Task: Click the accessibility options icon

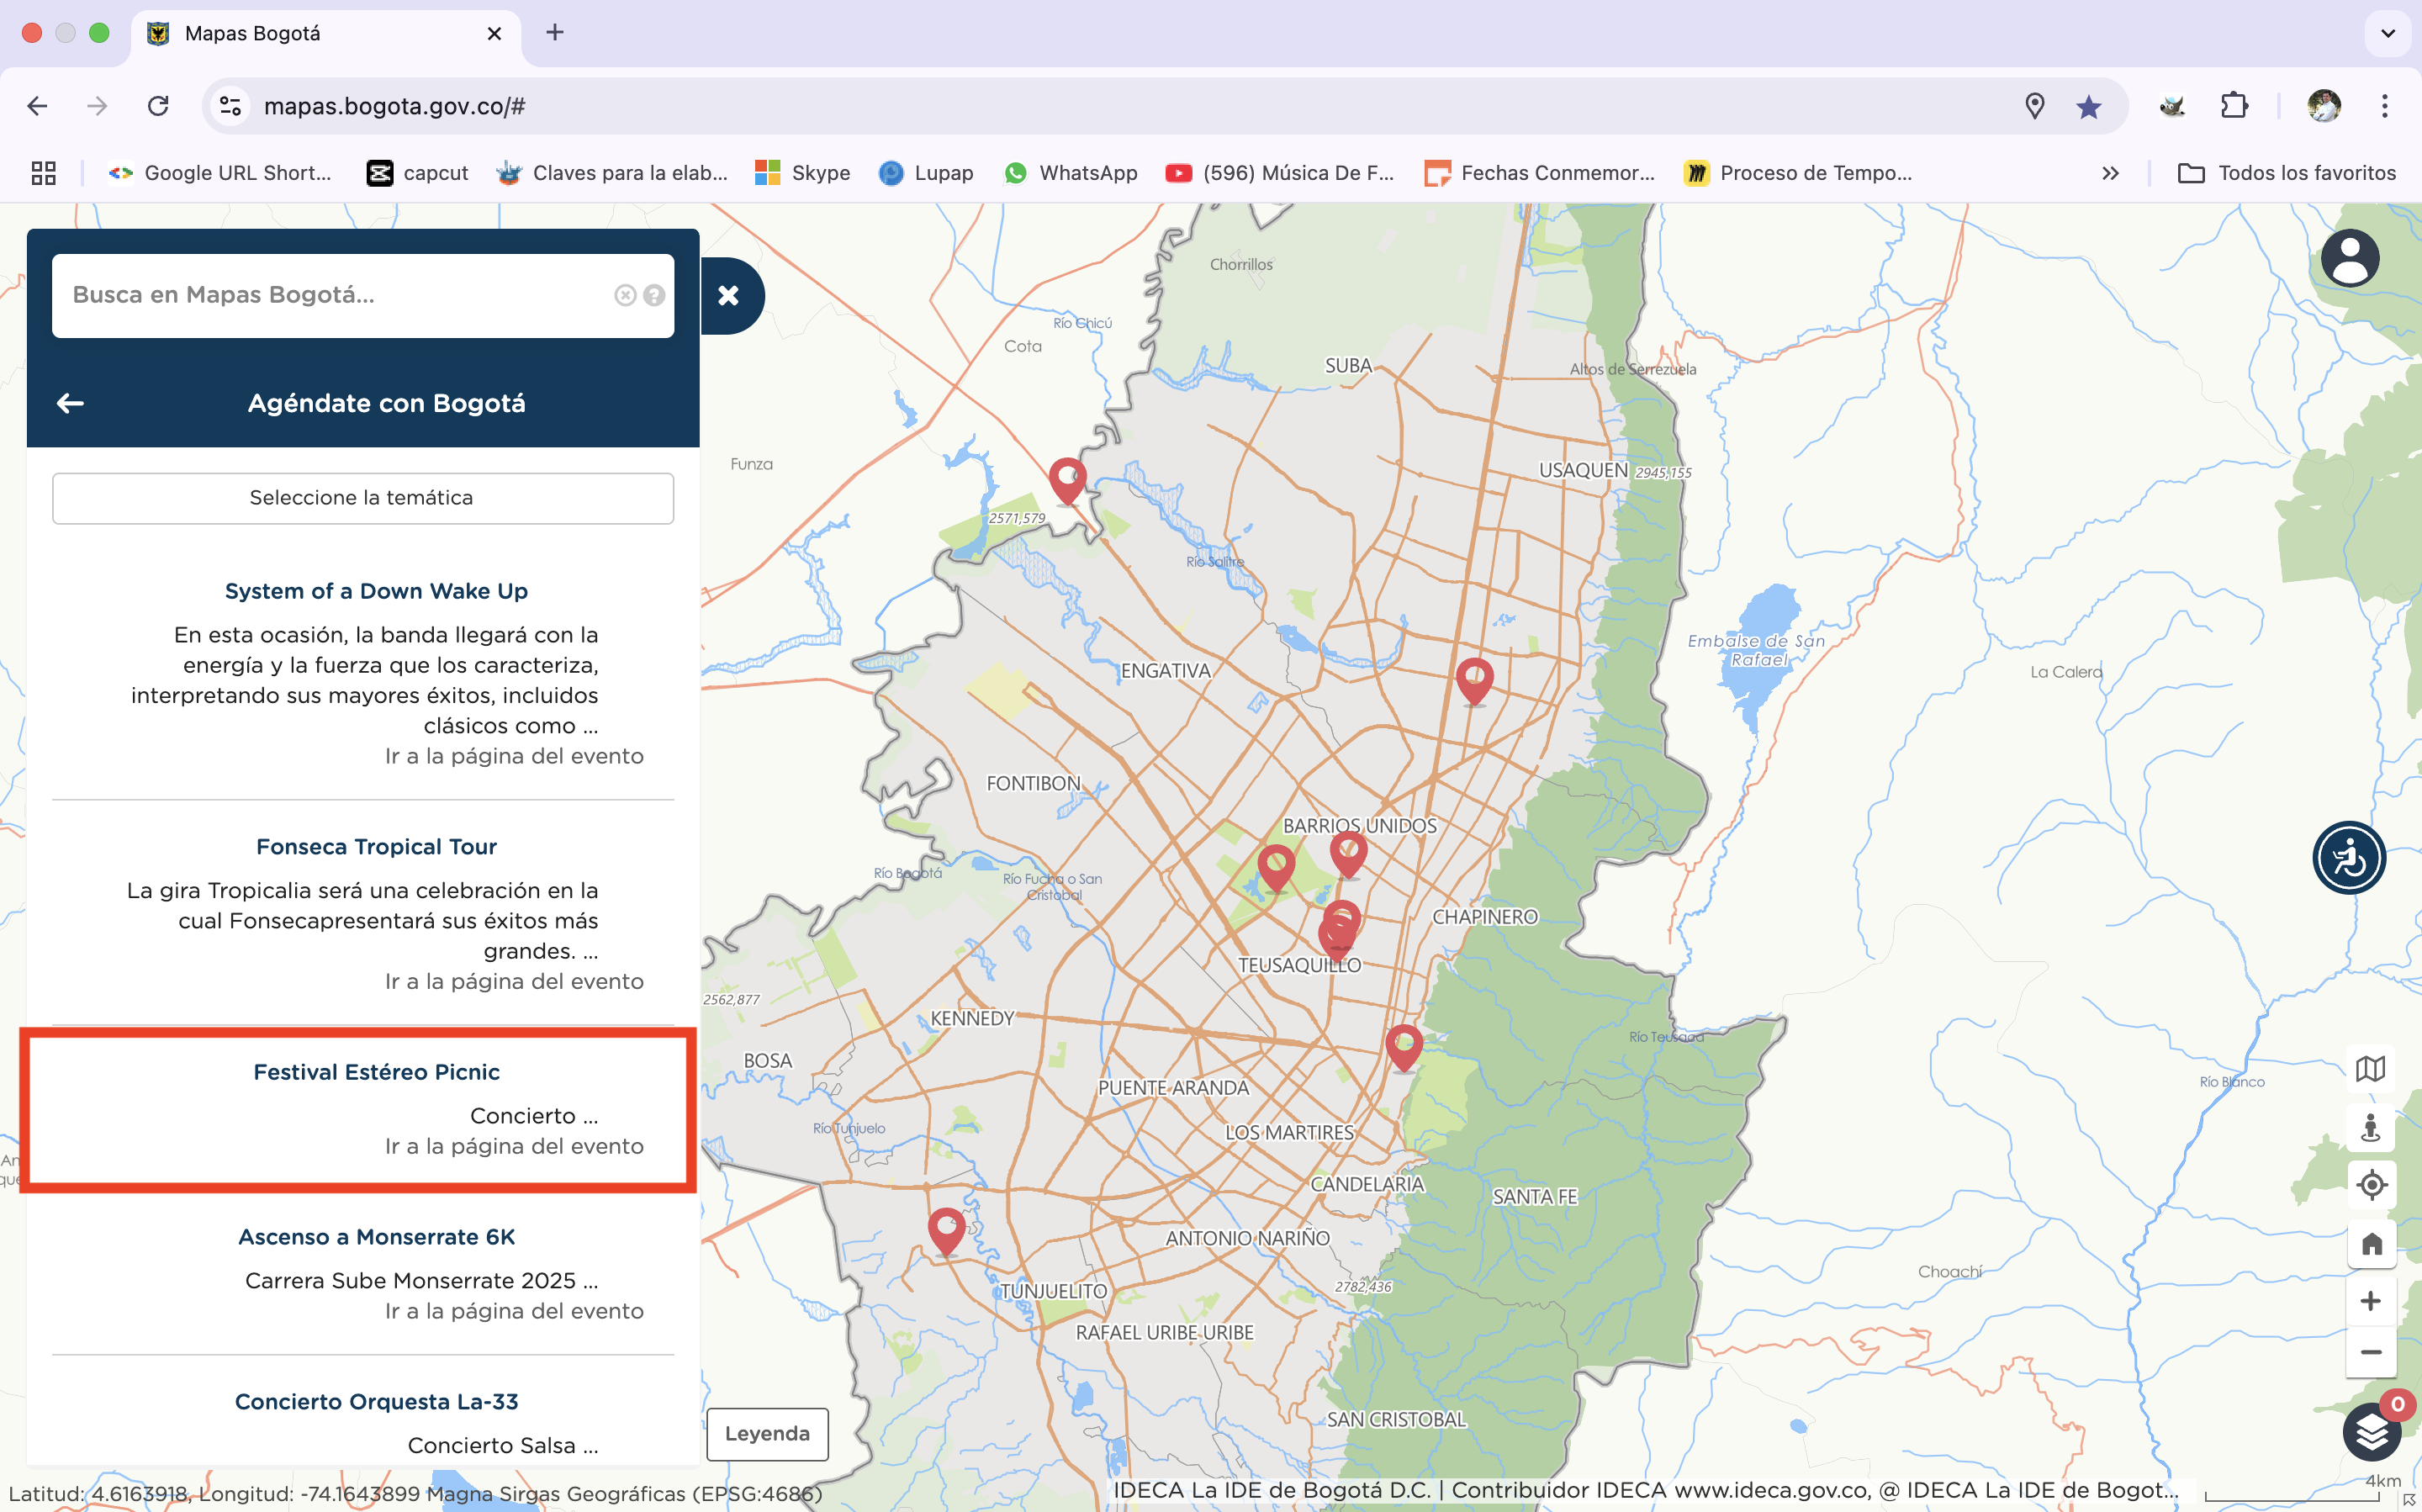Action: coord(2348,858)
